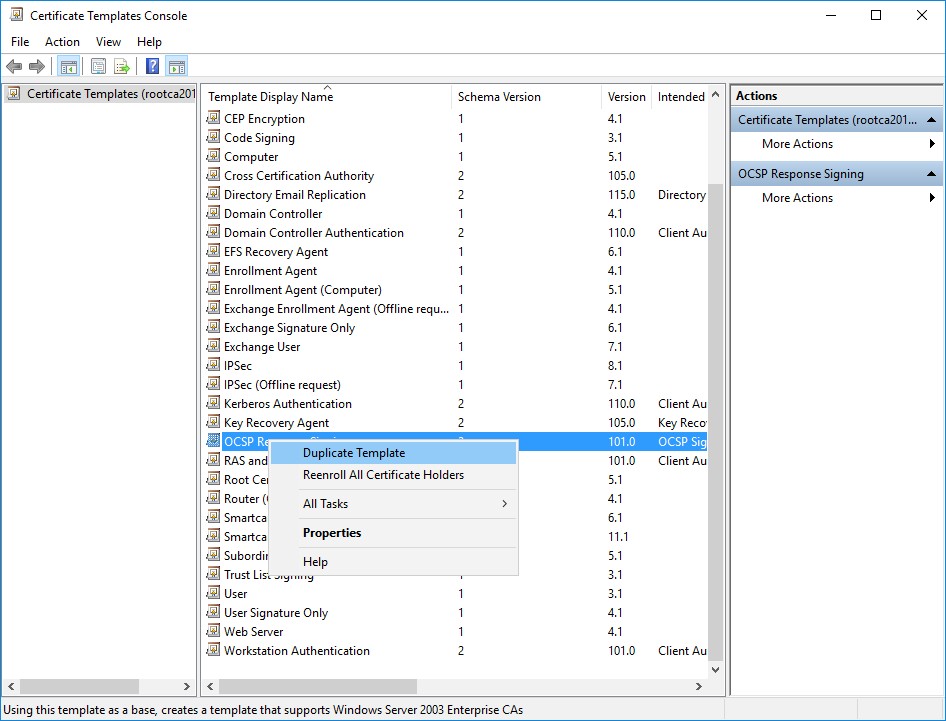The width and height of the screenshot is (946, 721).
Task: Click the Computer template icon
Action: 213,156
